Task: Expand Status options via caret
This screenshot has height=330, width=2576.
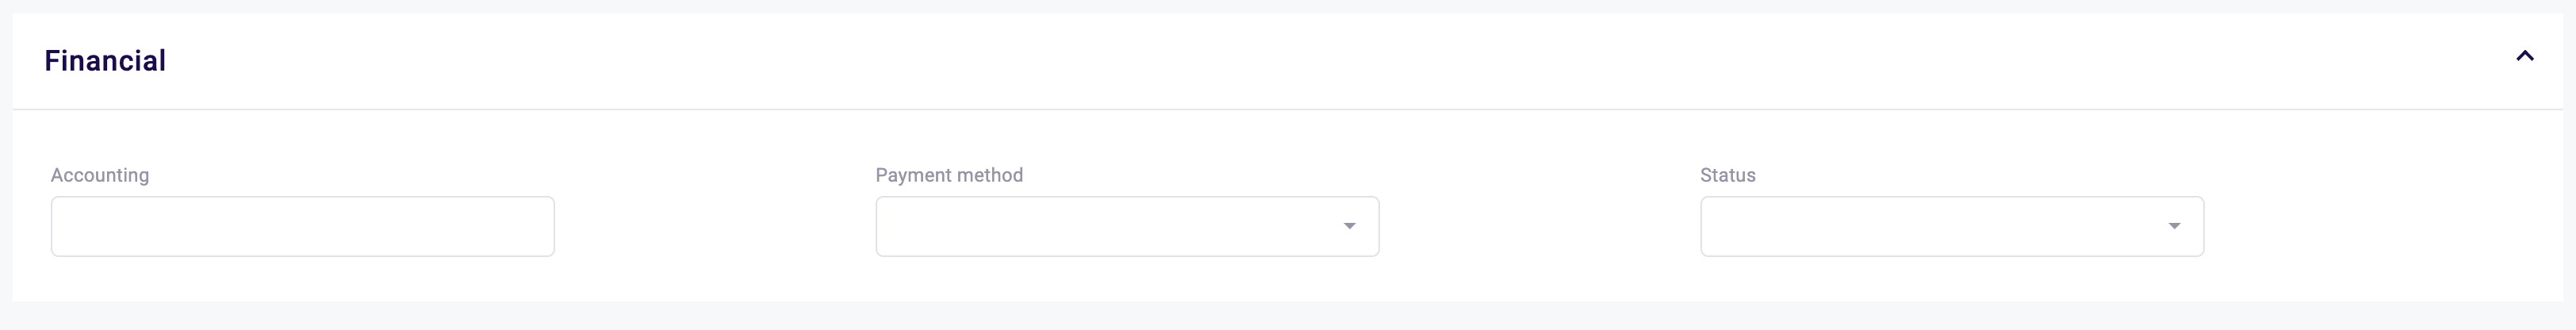Action: click(2173, 227)
